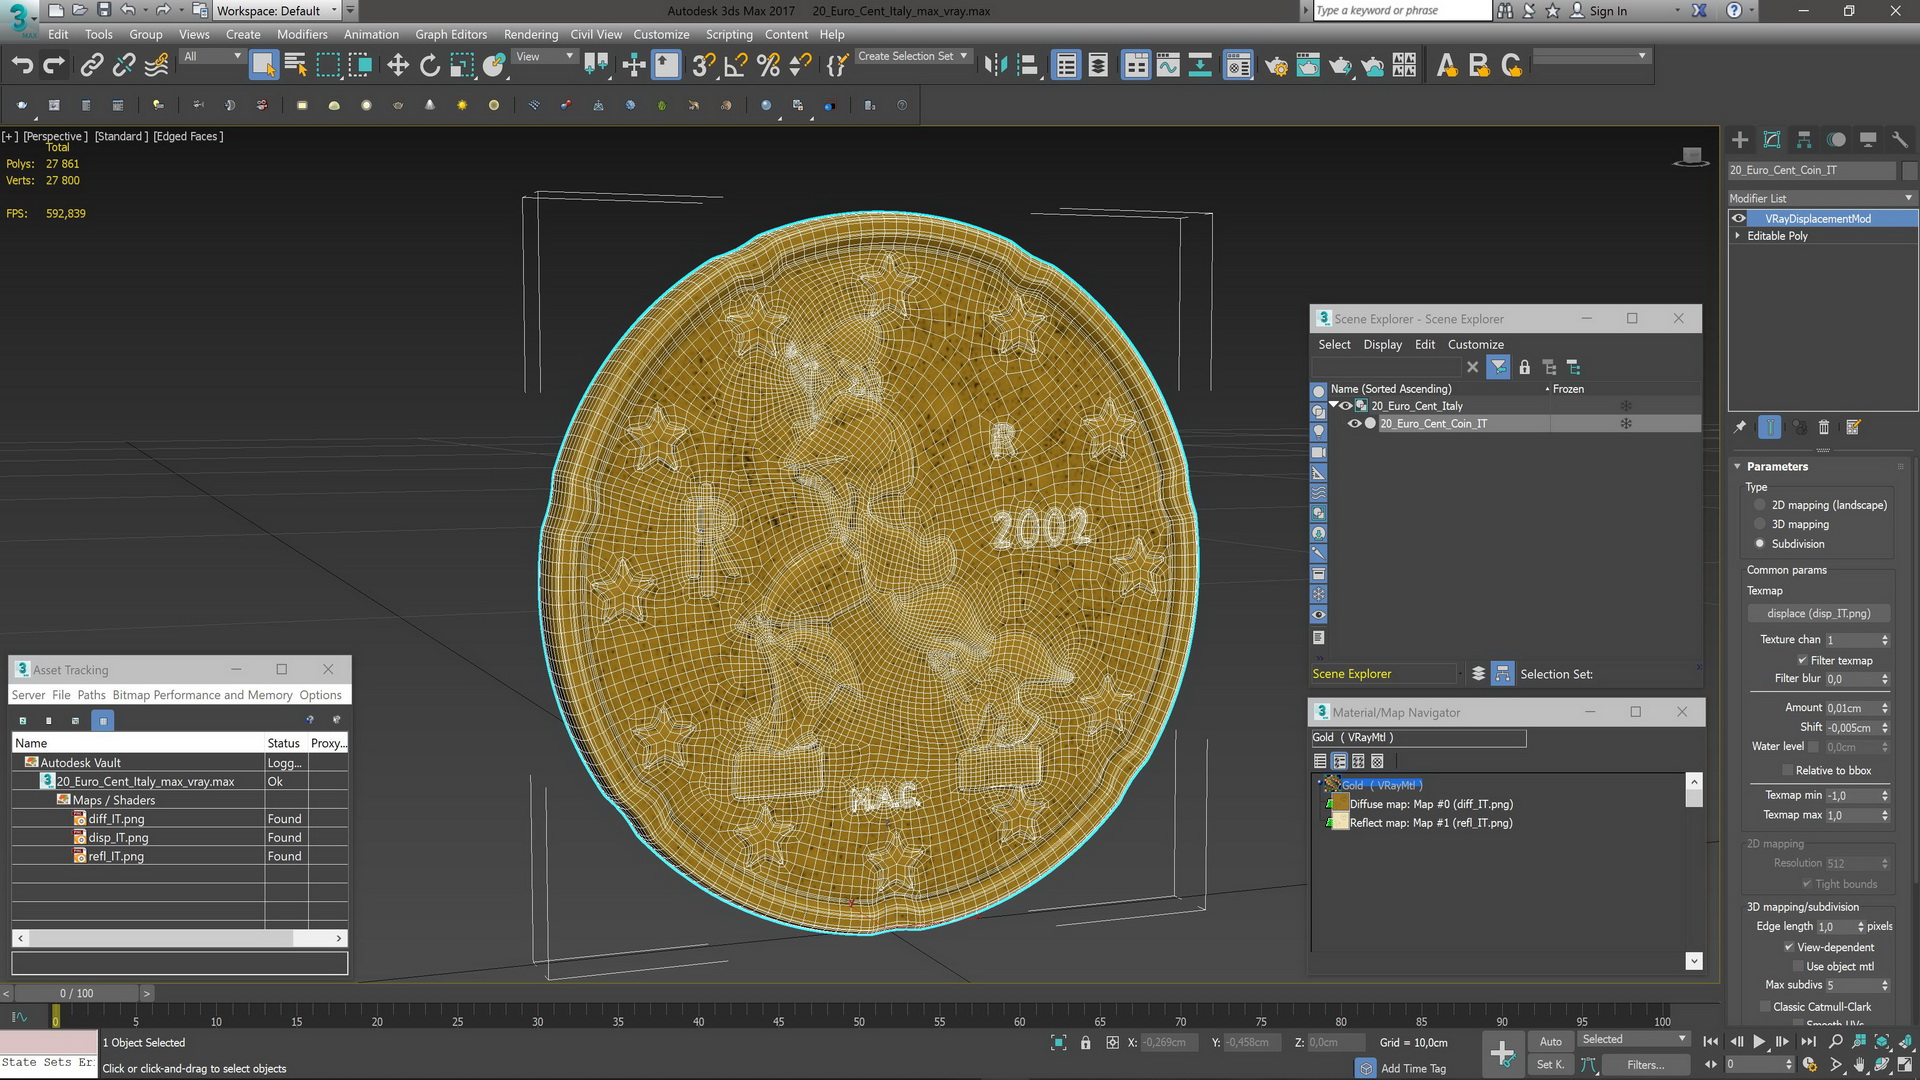This screenshot has width=1920, height=1080.
Task: Click Add Time Tag
Action: [x=1413, y=1069]
